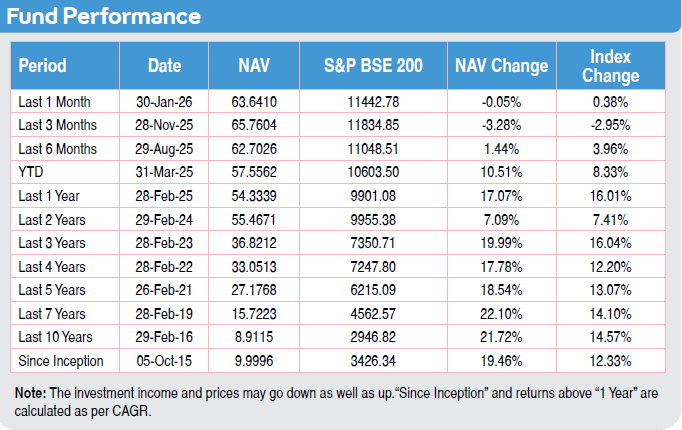Select the NAV column header
The width and height of the screenshot is (682, 430).
coord(253,66)
